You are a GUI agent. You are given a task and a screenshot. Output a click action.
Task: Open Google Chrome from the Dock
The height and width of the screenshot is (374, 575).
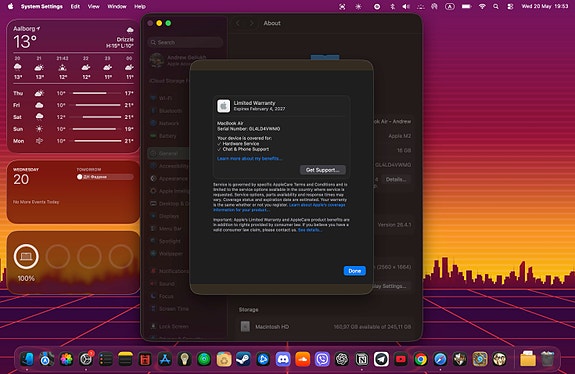421,359
